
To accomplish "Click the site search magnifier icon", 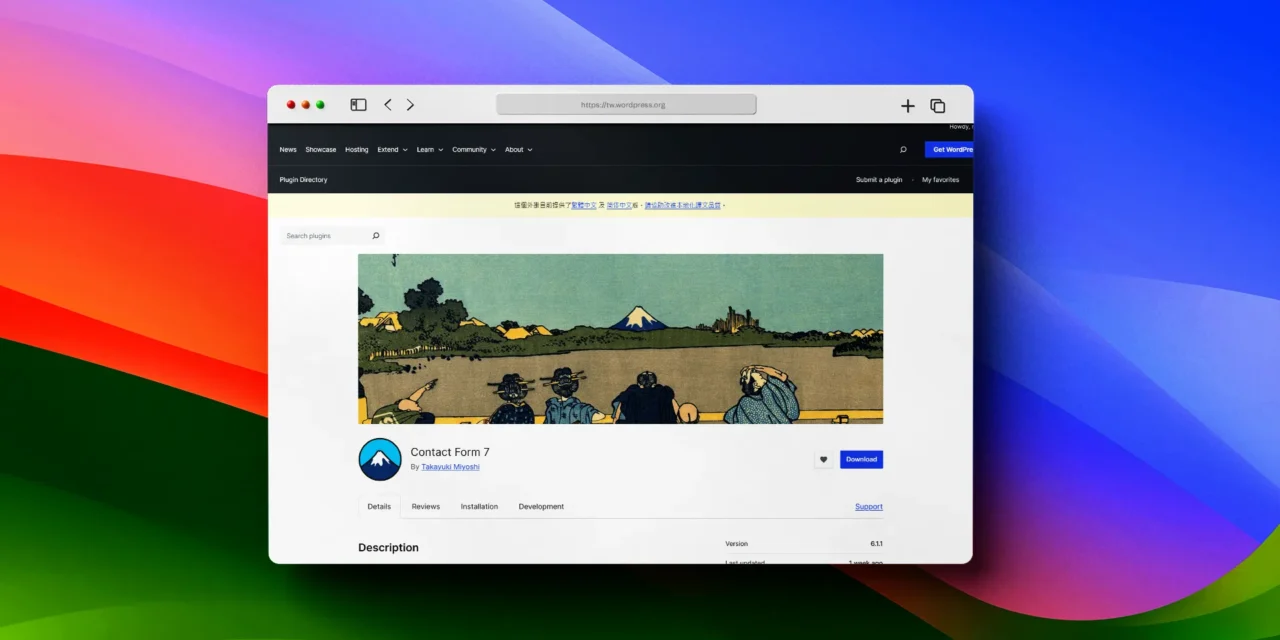I will point(903,150).
